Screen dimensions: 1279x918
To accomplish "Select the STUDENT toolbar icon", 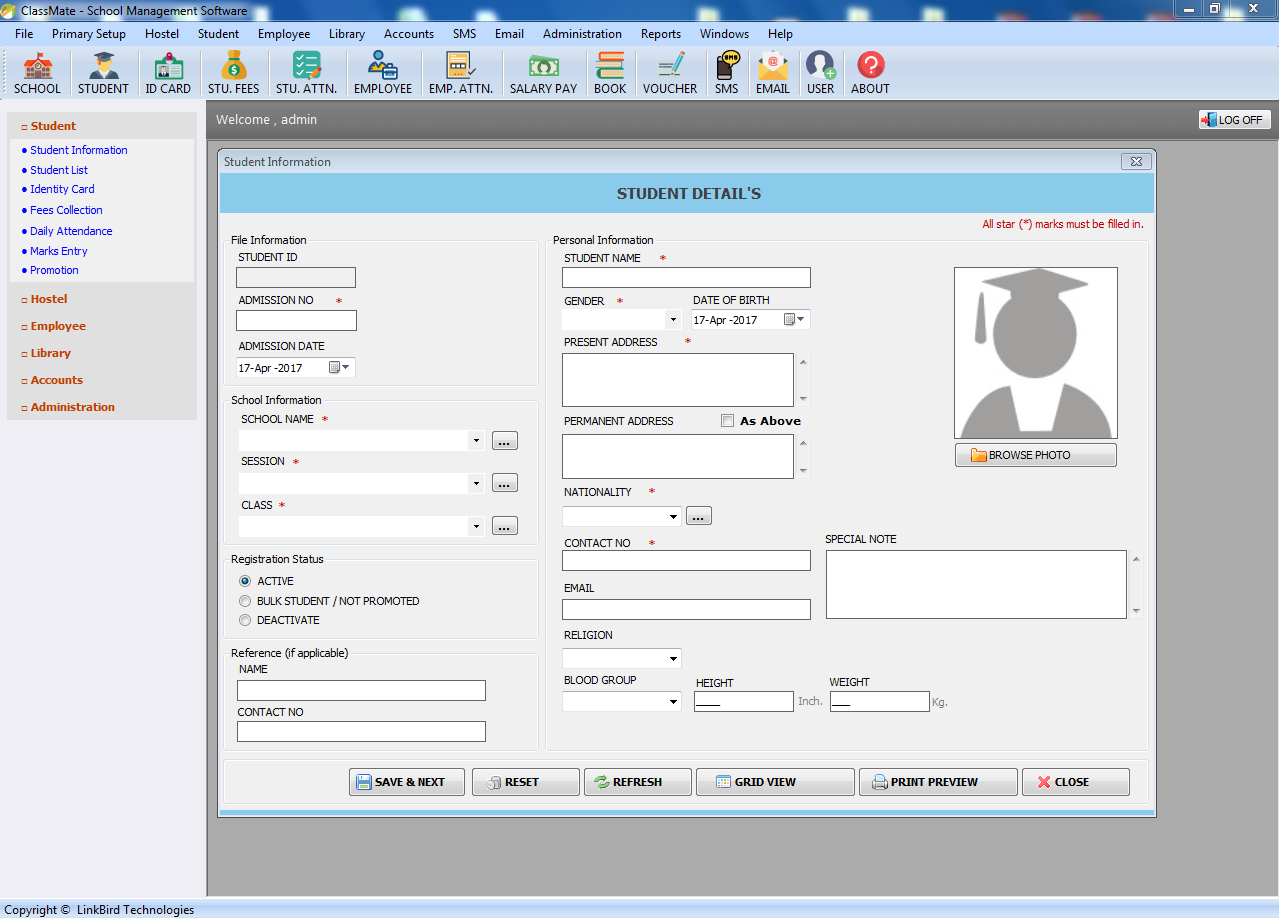I will click(x=103, y=72).
